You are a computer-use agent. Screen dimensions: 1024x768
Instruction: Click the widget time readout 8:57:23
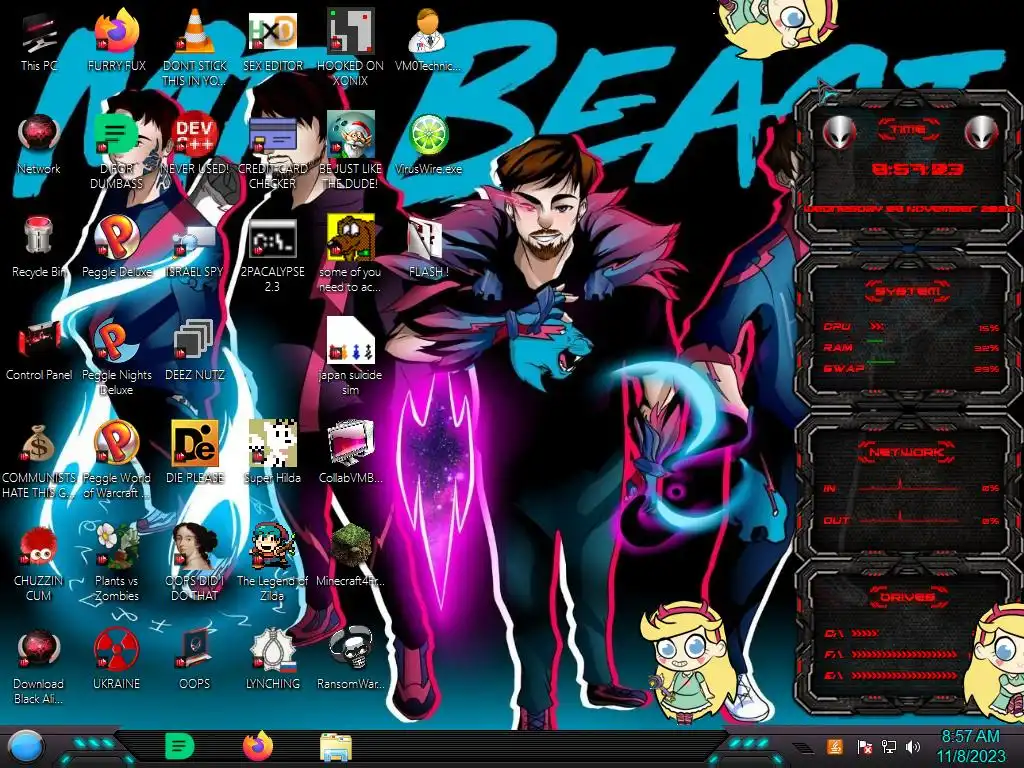coord(917,170)
